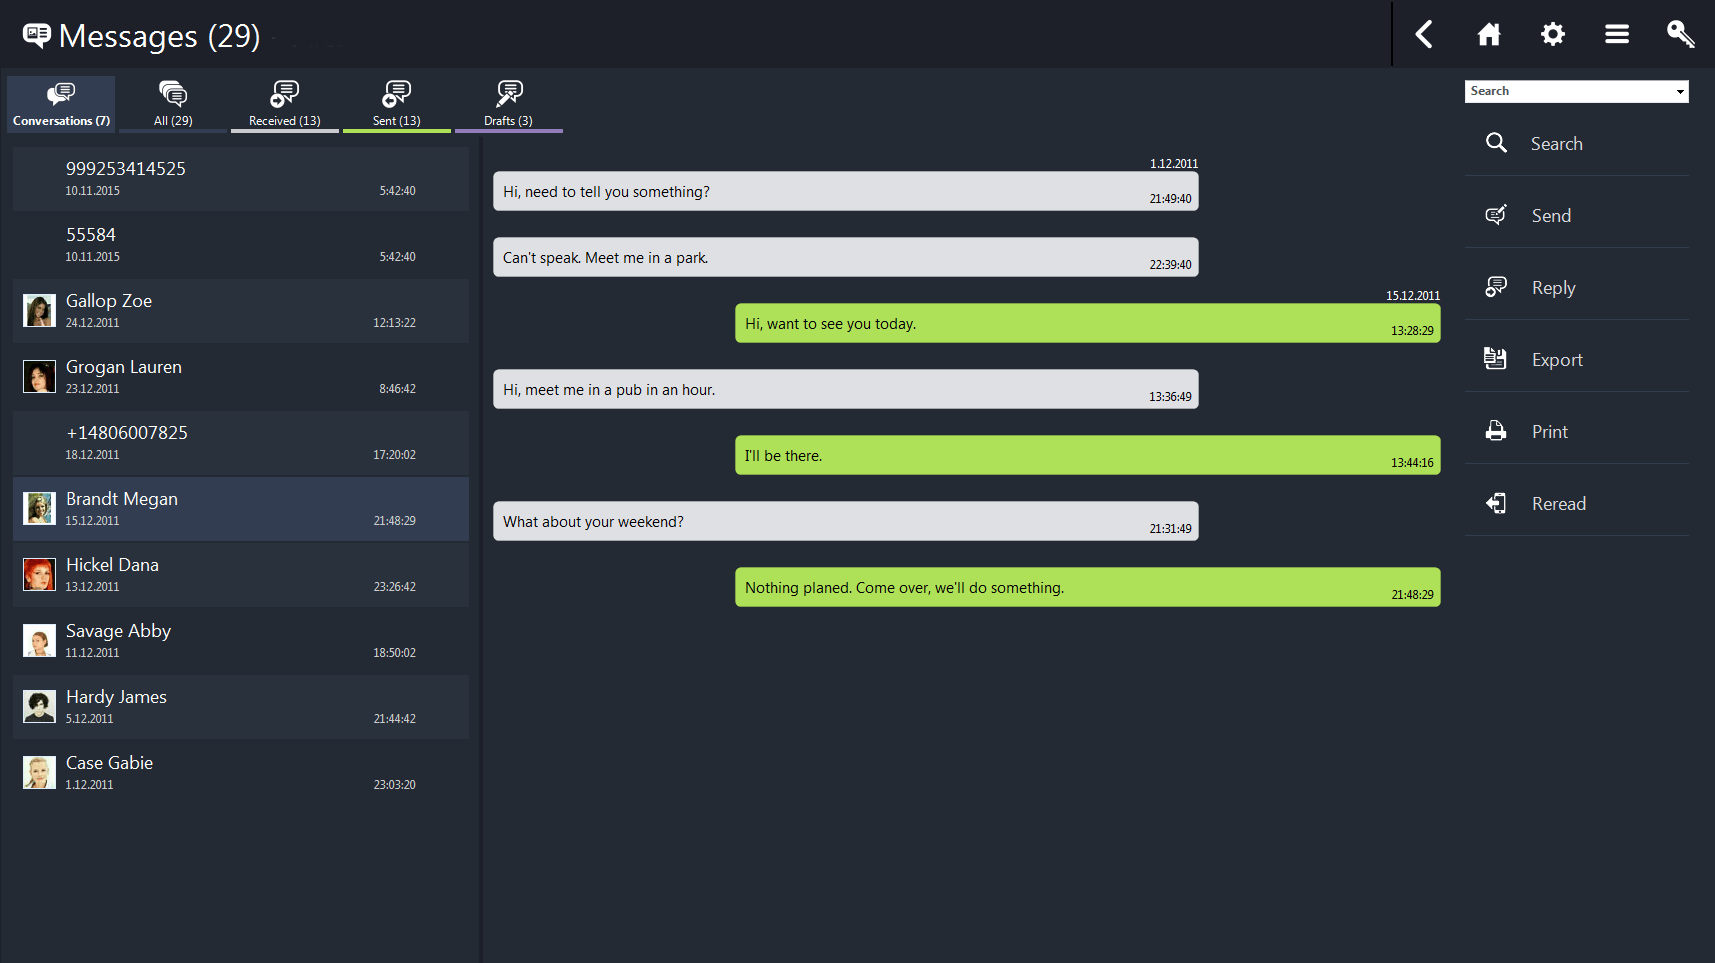
Task: Switch to the All (29) tab
Action: pos(173,104)
